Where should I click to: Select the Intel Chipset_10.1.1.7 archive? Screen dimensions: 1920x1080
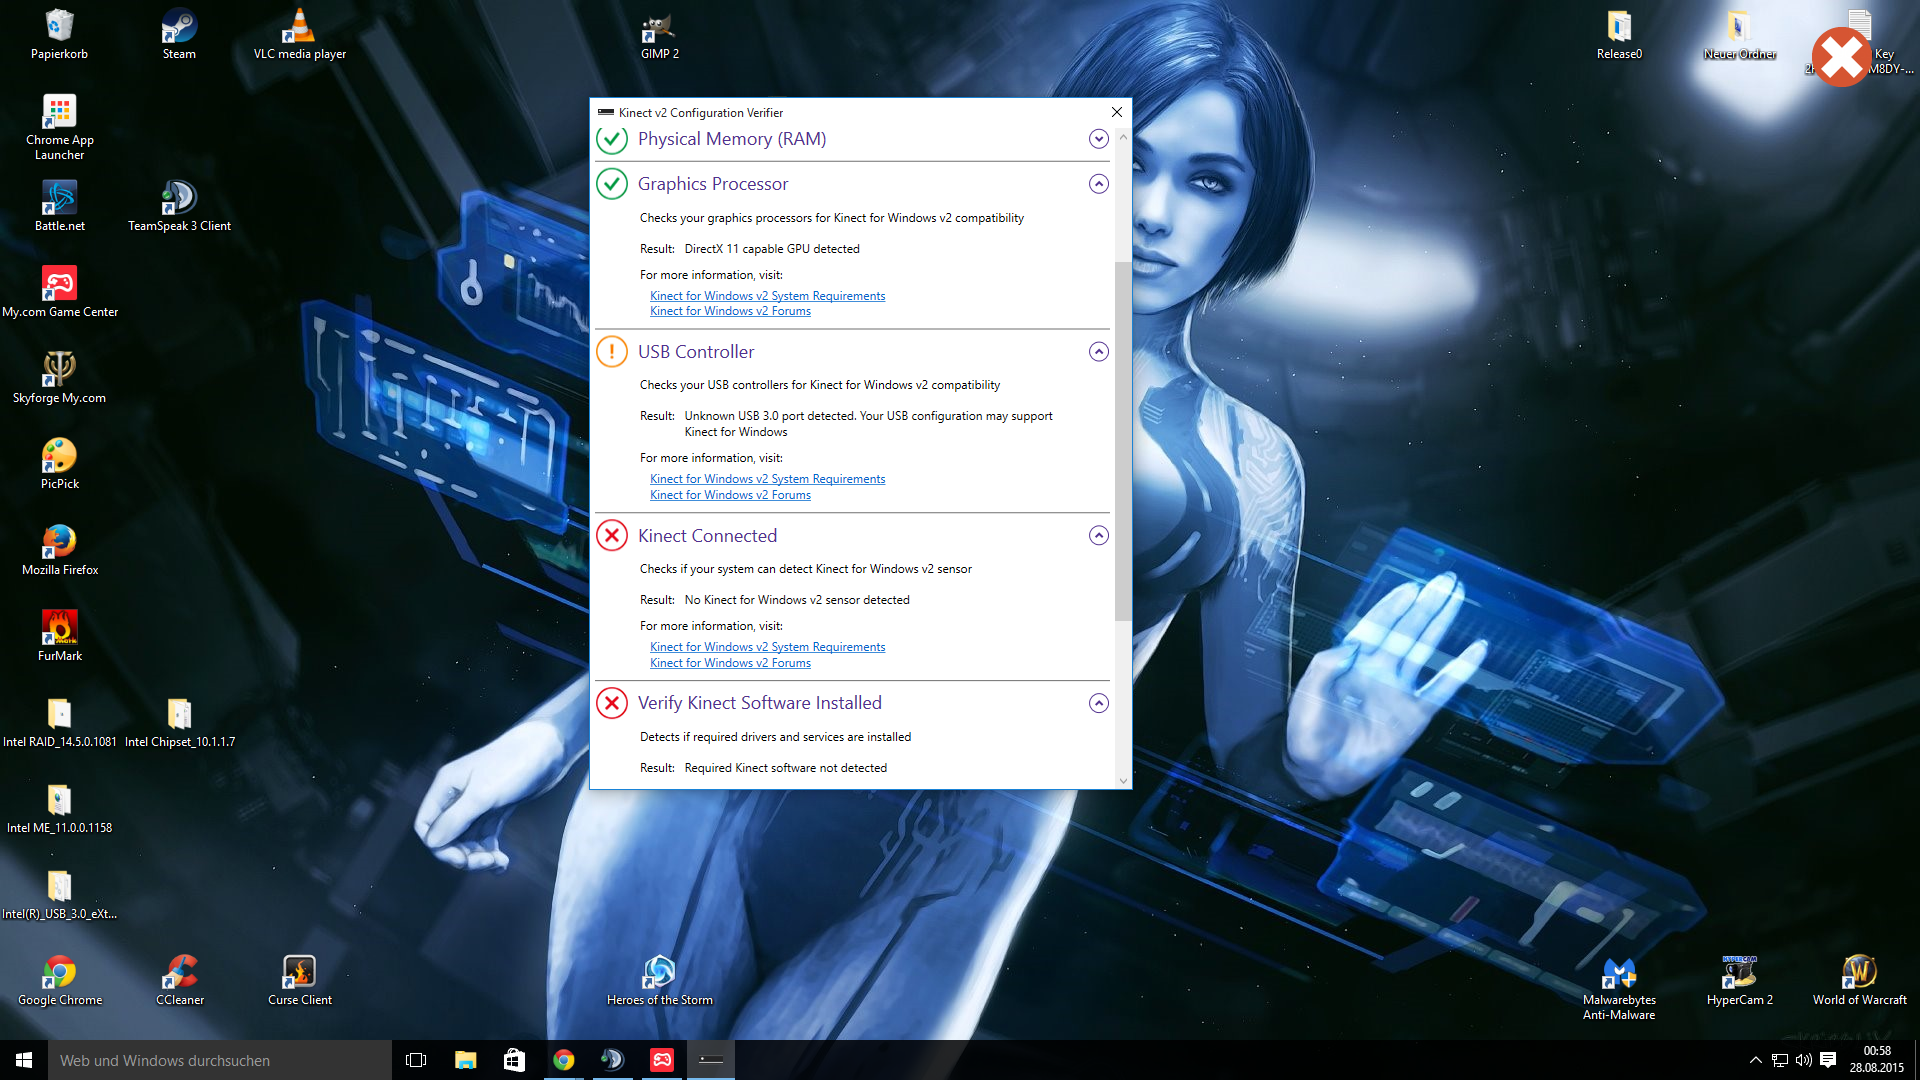click(x=179, y=722)
